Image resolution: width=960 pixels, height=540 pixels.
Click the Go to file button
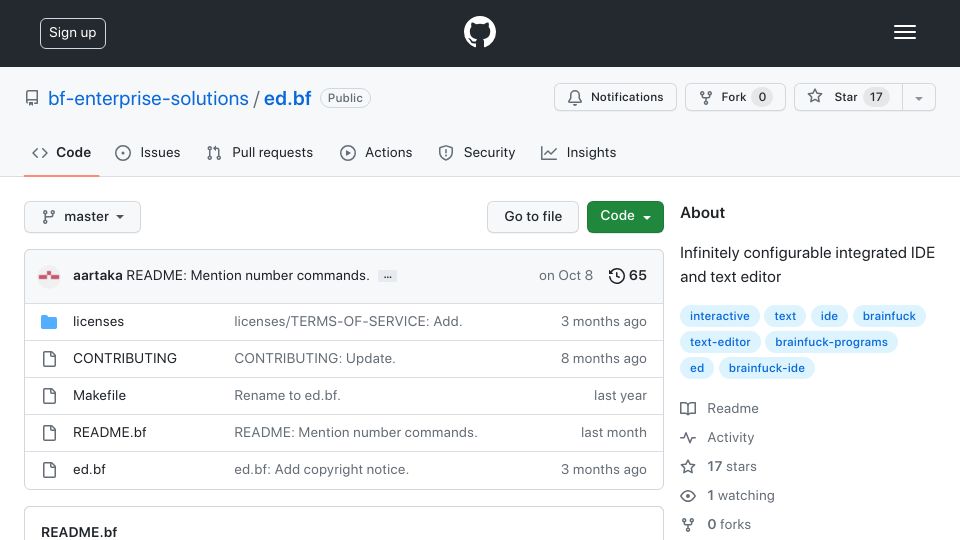[533, 217]
